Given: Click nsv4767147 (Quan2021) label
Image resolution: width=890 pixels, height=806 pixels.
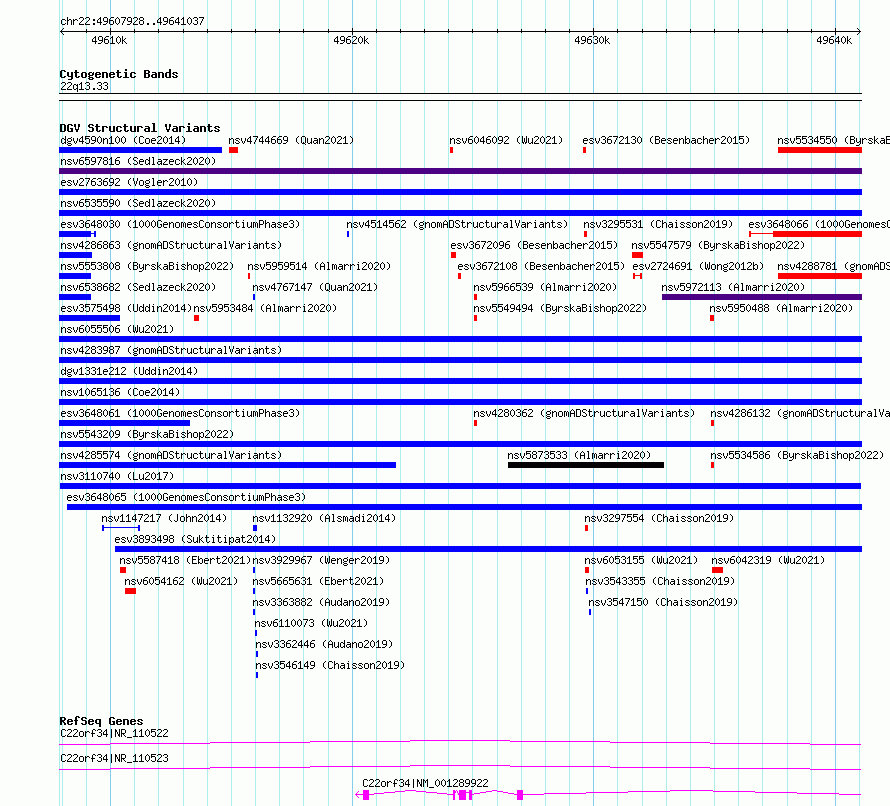Looking at the screenshot, I should (x=316, y=287).
